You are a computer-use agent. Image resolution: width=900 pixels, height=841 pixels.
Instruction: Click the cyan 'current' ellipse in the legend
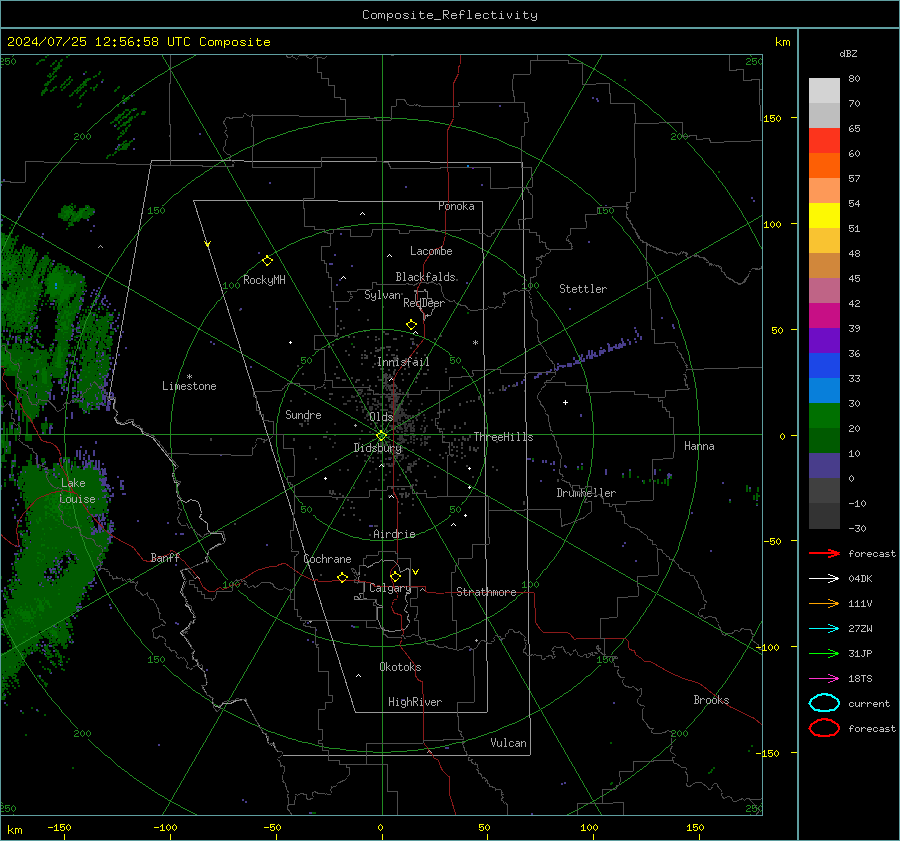pos(824,703)
